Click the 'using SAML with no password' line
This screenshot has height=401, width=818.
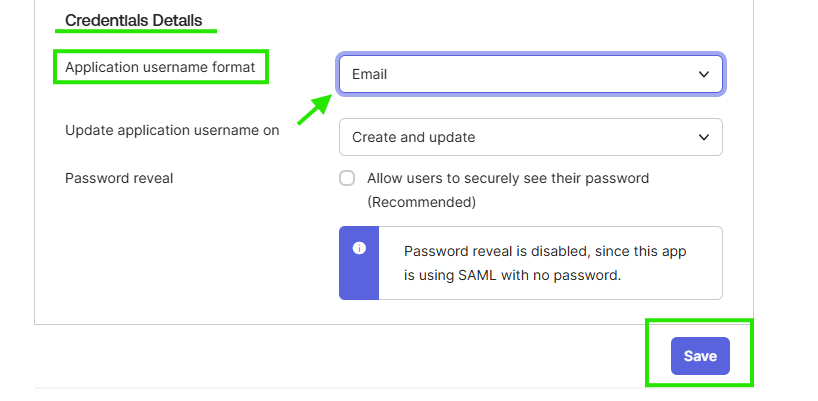tap(512, 274)
